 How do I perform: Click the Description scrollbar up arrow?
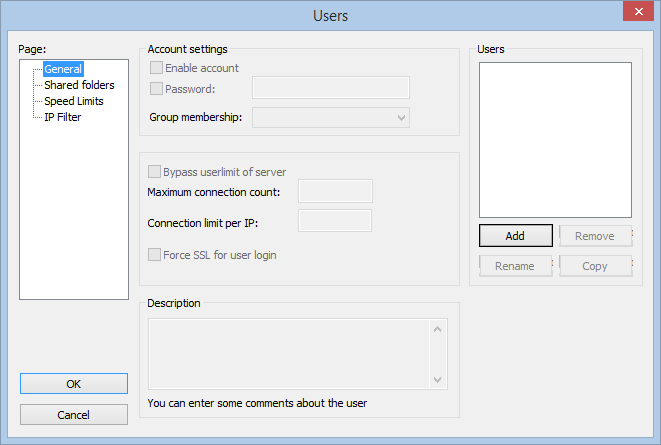coord(438,329)
